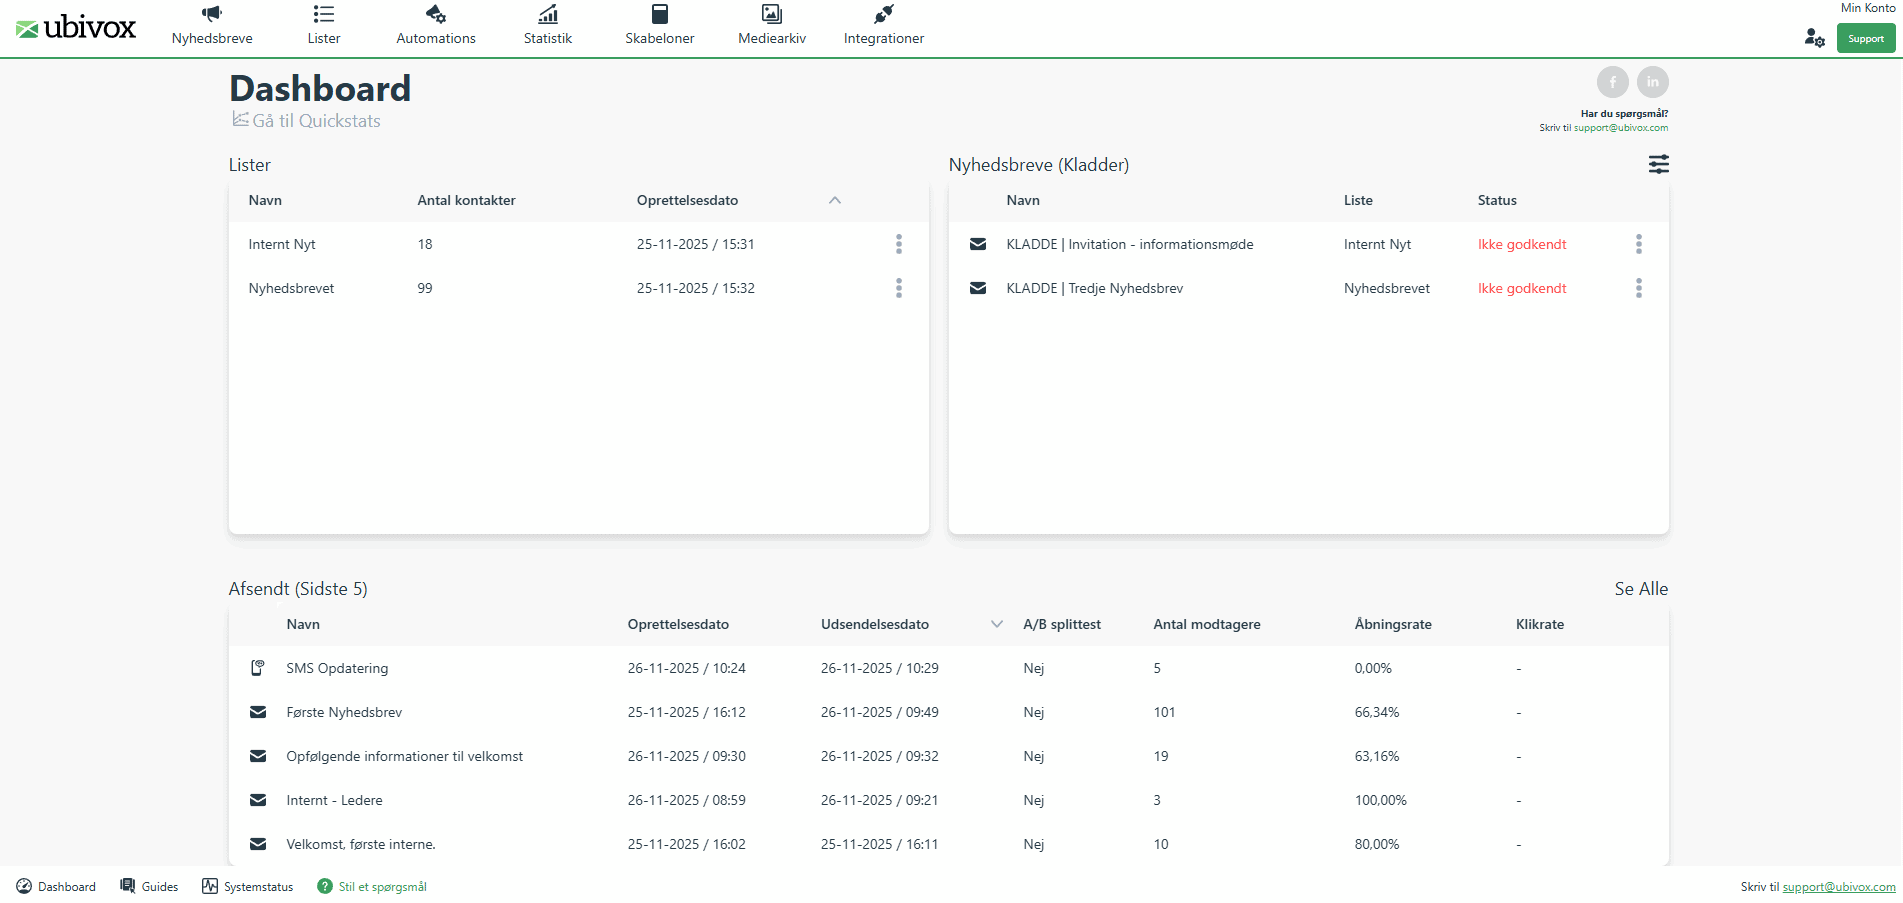
Task: Open Se Alle for sent newsletters
Action: [x=1640, y=588]
